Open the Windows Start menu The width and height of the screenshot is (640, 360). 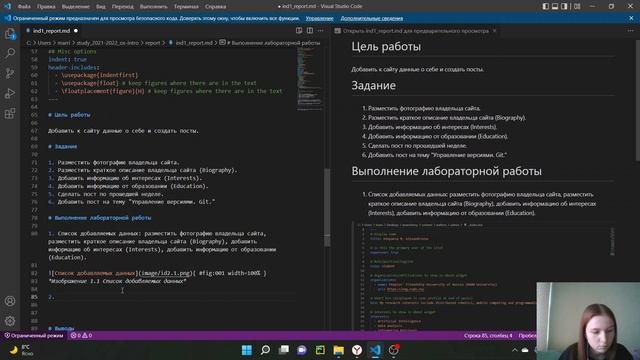(247, 350)
